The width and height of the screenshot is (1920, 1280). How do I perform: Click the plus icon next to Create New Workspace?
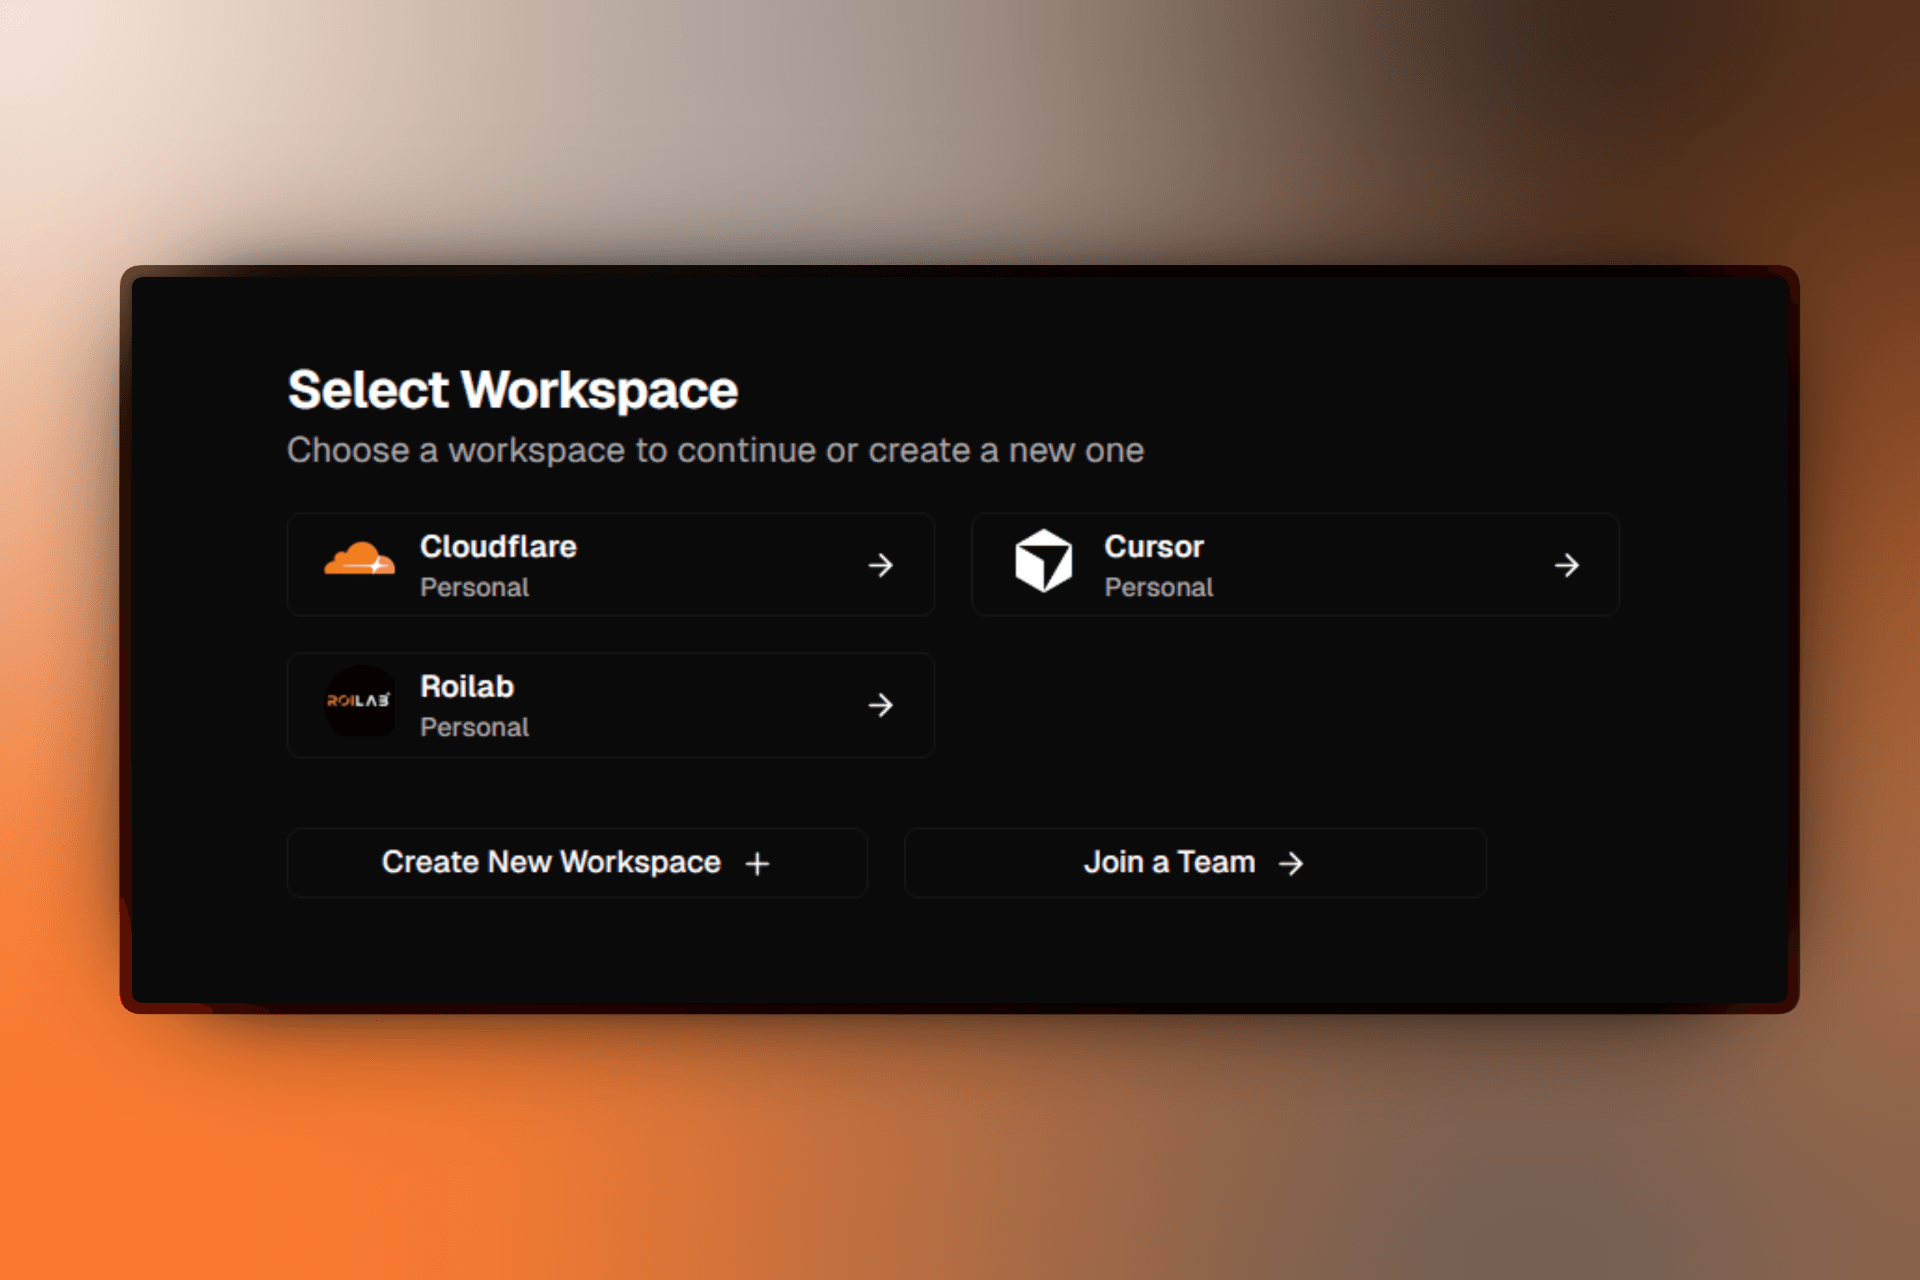[757, 862]
